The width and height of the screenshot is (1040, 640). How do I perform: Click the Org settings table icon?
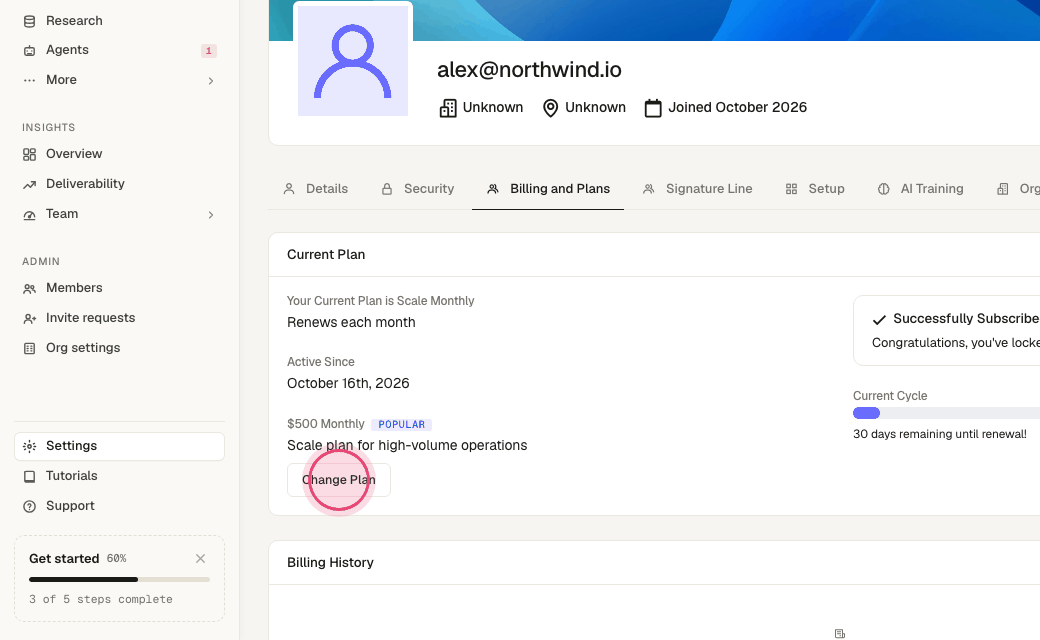pos(29,348)
